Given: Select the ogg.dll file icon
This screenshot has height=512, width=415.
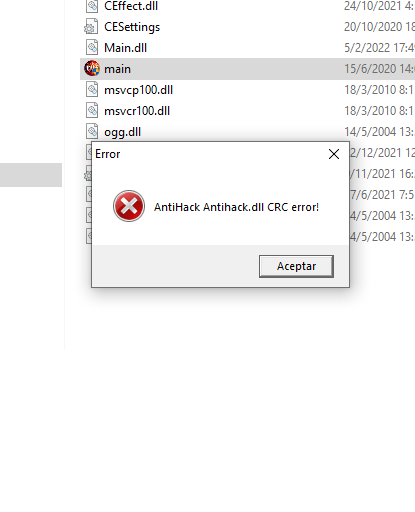Looking at the screenshot, I should 92,131.
